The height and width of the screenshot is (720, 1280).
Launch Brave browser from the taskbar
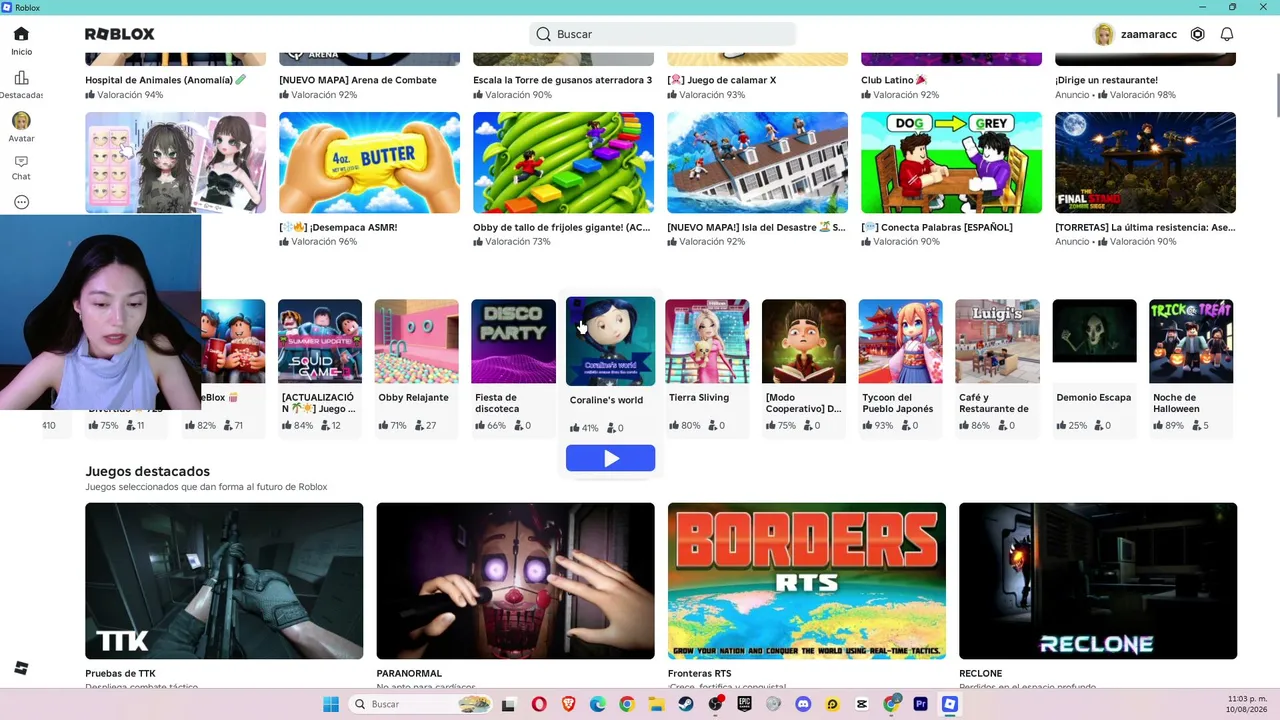click(x=569, y=704)
